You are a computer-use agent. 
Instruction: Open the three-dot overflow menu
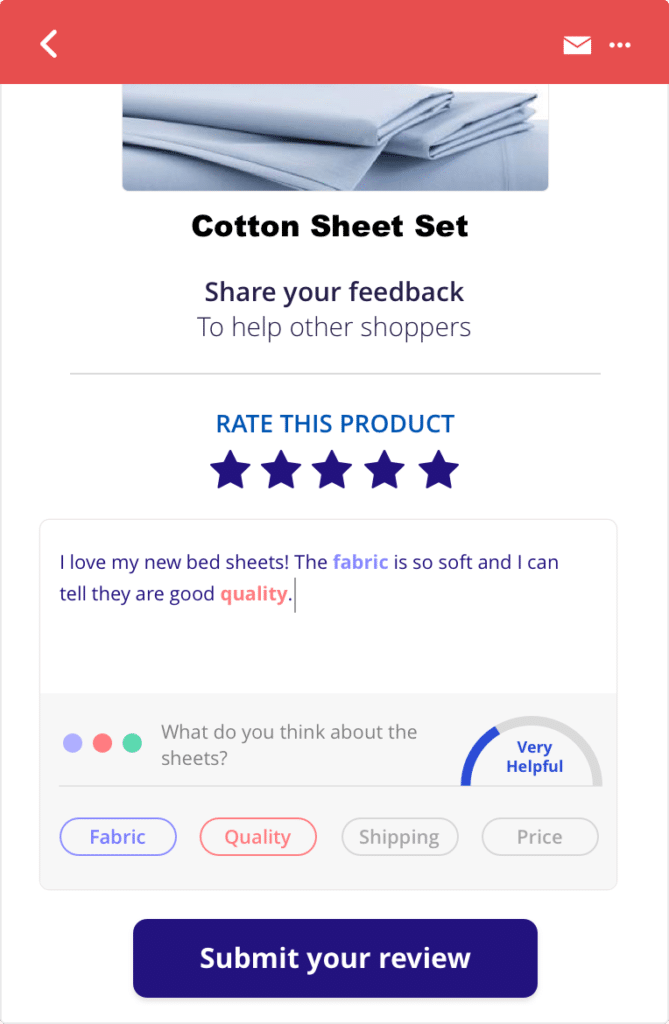pyautogui.click(x=620, y=44)
